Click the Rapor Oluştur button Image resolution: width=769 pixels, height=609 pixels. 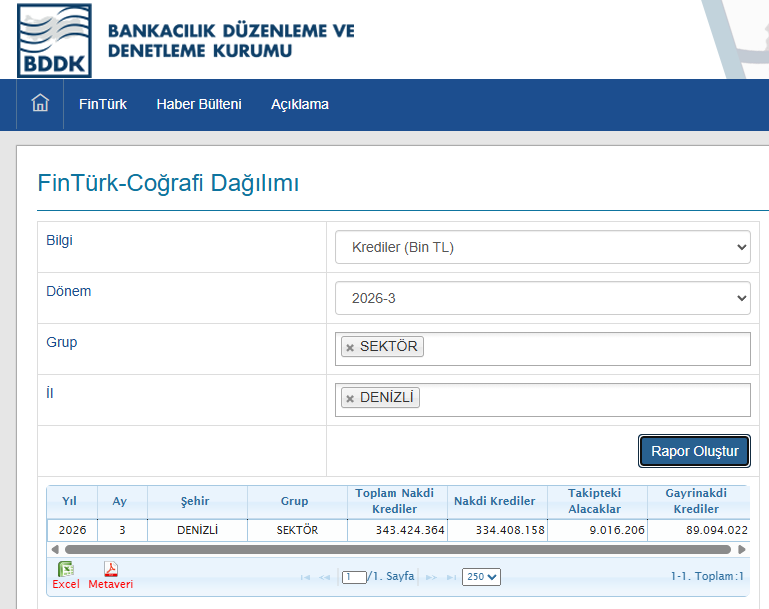pos(694,451)
